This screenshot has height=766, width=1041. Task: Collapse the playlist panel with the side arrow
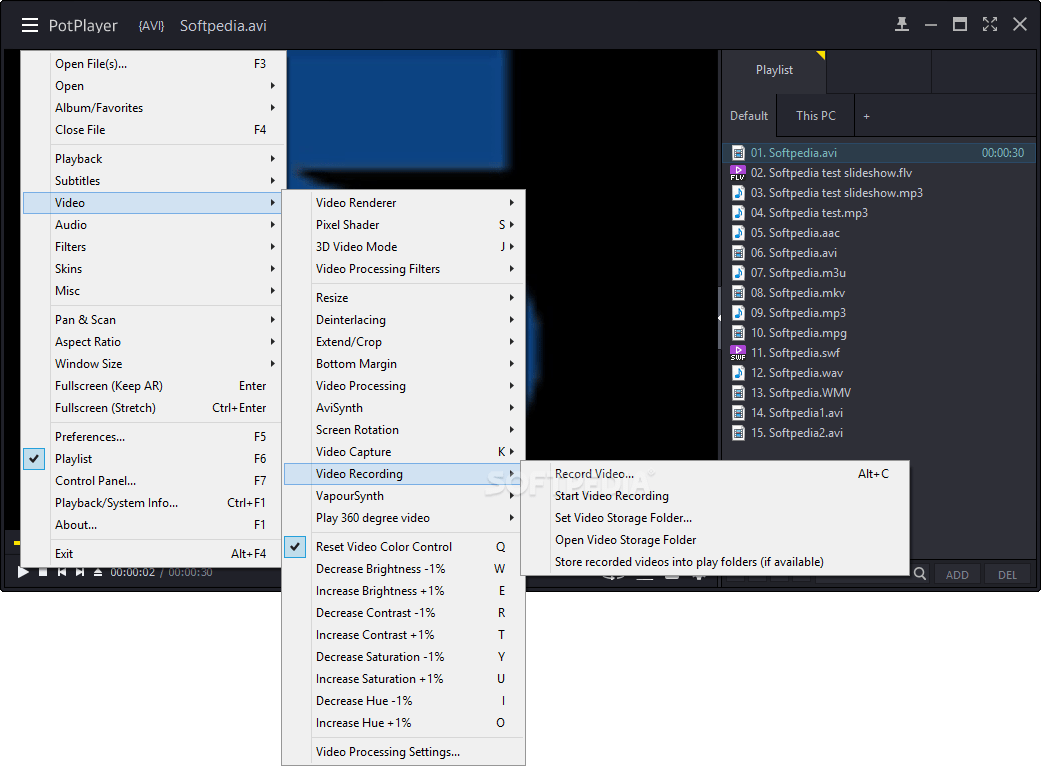point(720,318)
